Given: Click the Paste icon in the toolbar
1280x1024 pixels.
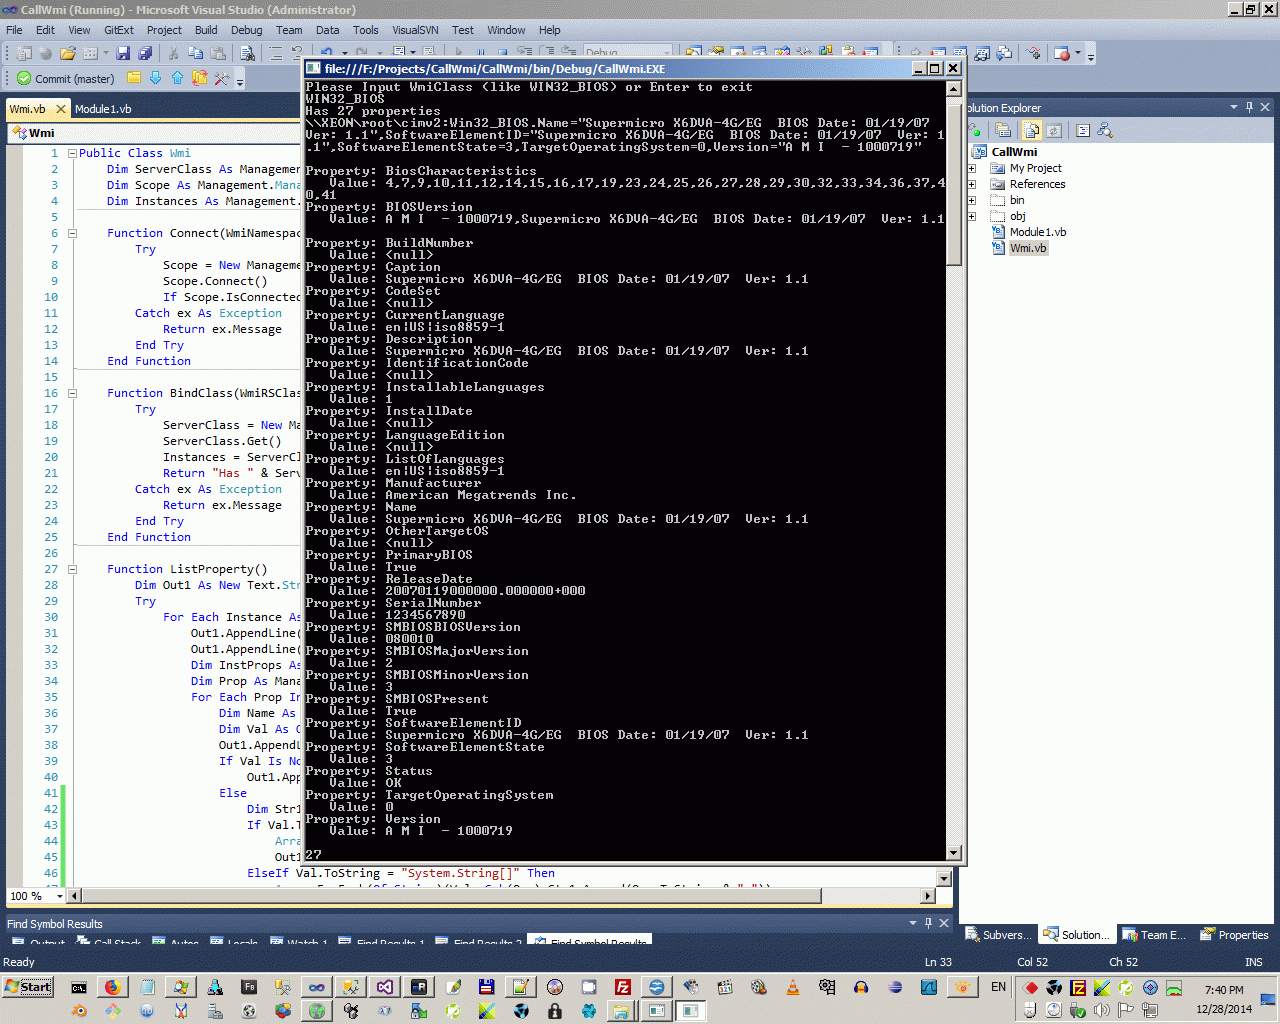Looking at the screenshot, I should point(217,53).
